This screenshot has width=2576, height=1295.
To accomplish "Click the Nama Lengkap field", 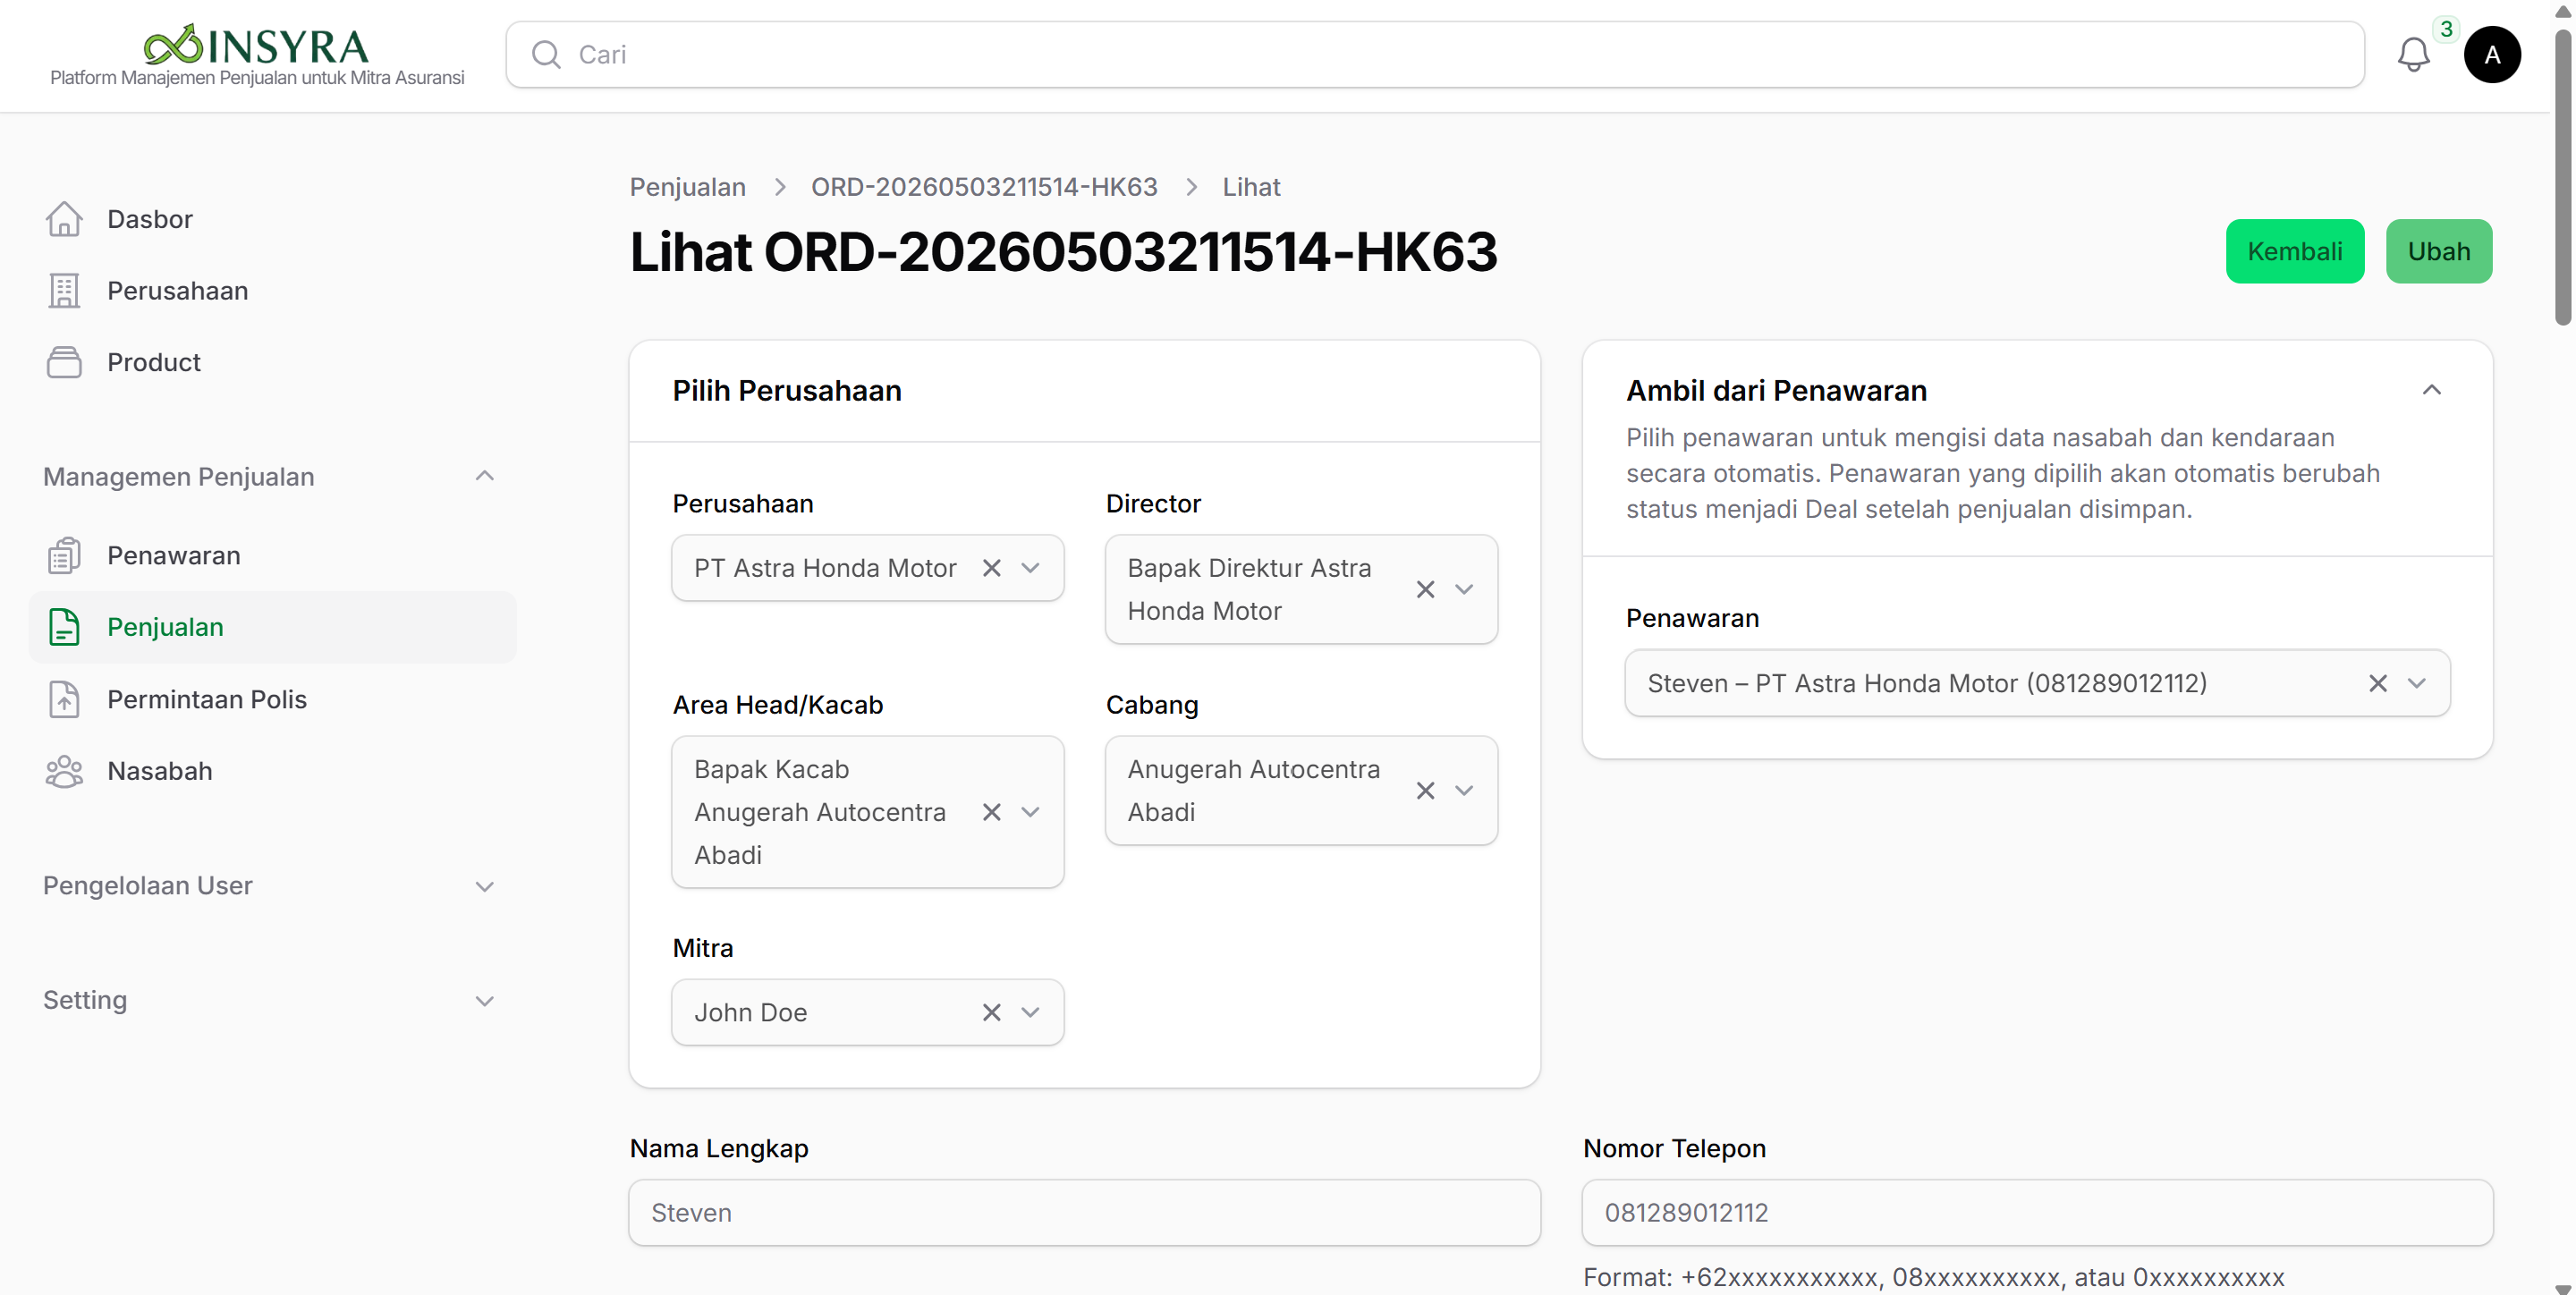I will 1084,1213.
